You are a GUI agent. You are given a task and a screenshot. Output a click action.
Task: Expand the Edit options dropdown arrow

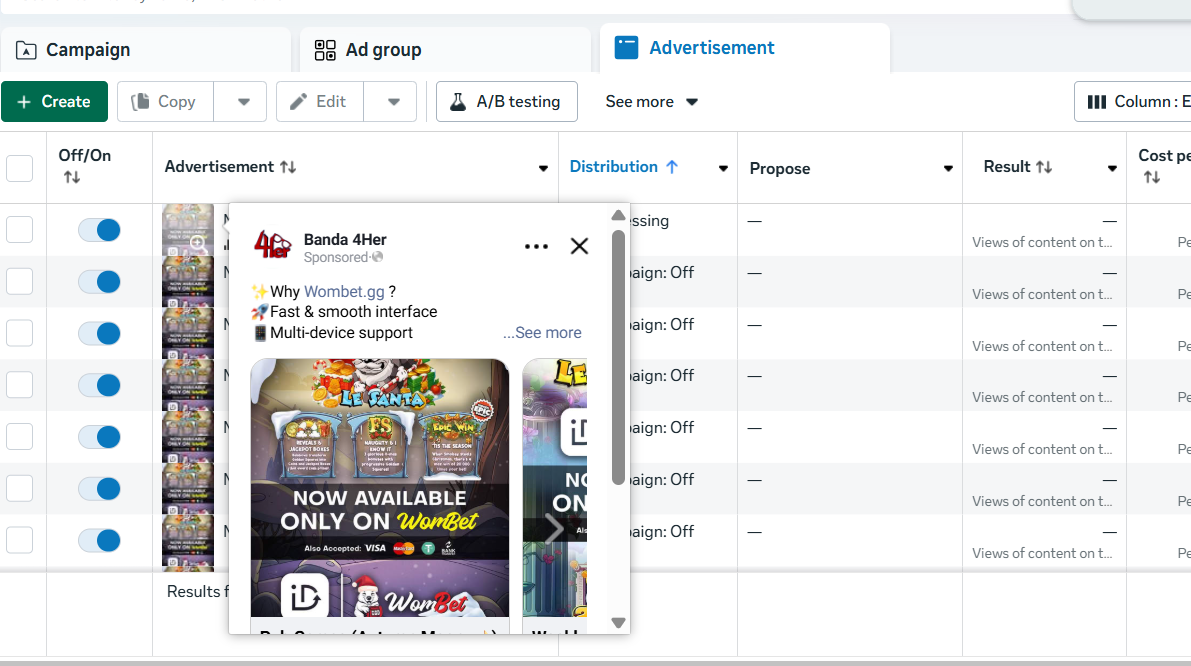393,102
